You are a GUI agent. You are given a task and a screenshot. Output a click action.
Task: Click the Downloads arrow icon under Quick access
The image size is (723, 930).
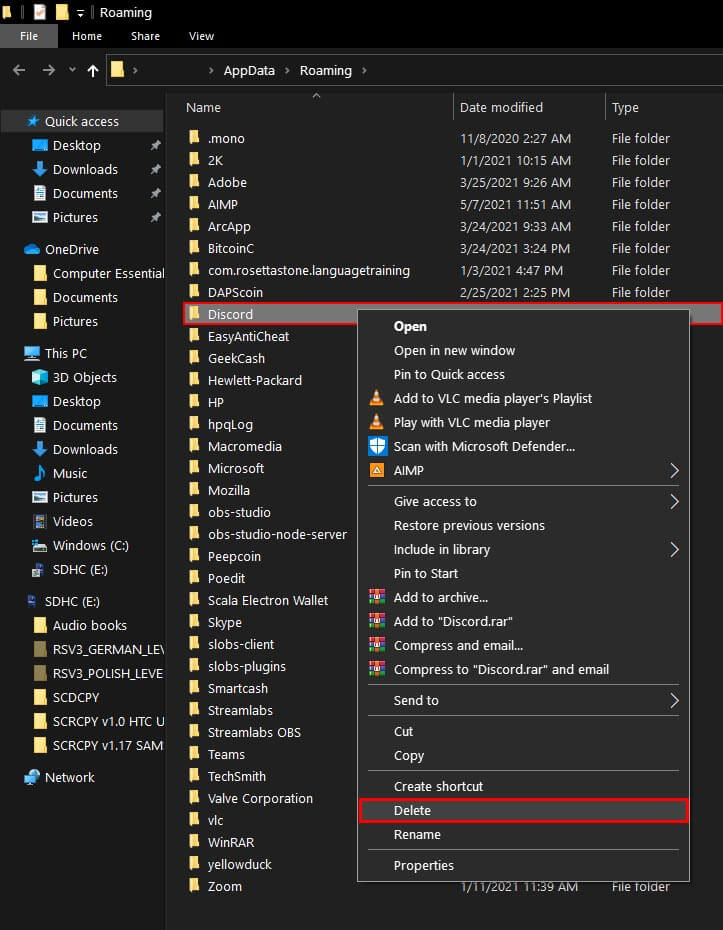[x=40, y=169]
